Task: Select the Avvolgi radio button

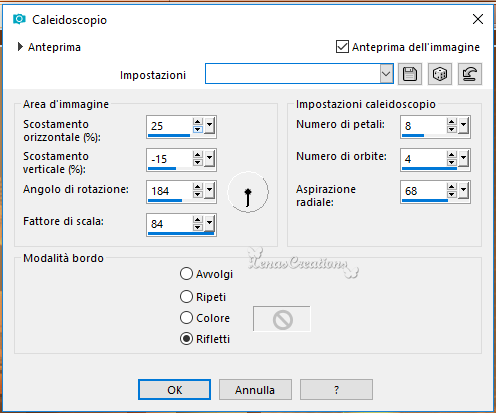Action: pyautogui.click(x=186, y=274)
